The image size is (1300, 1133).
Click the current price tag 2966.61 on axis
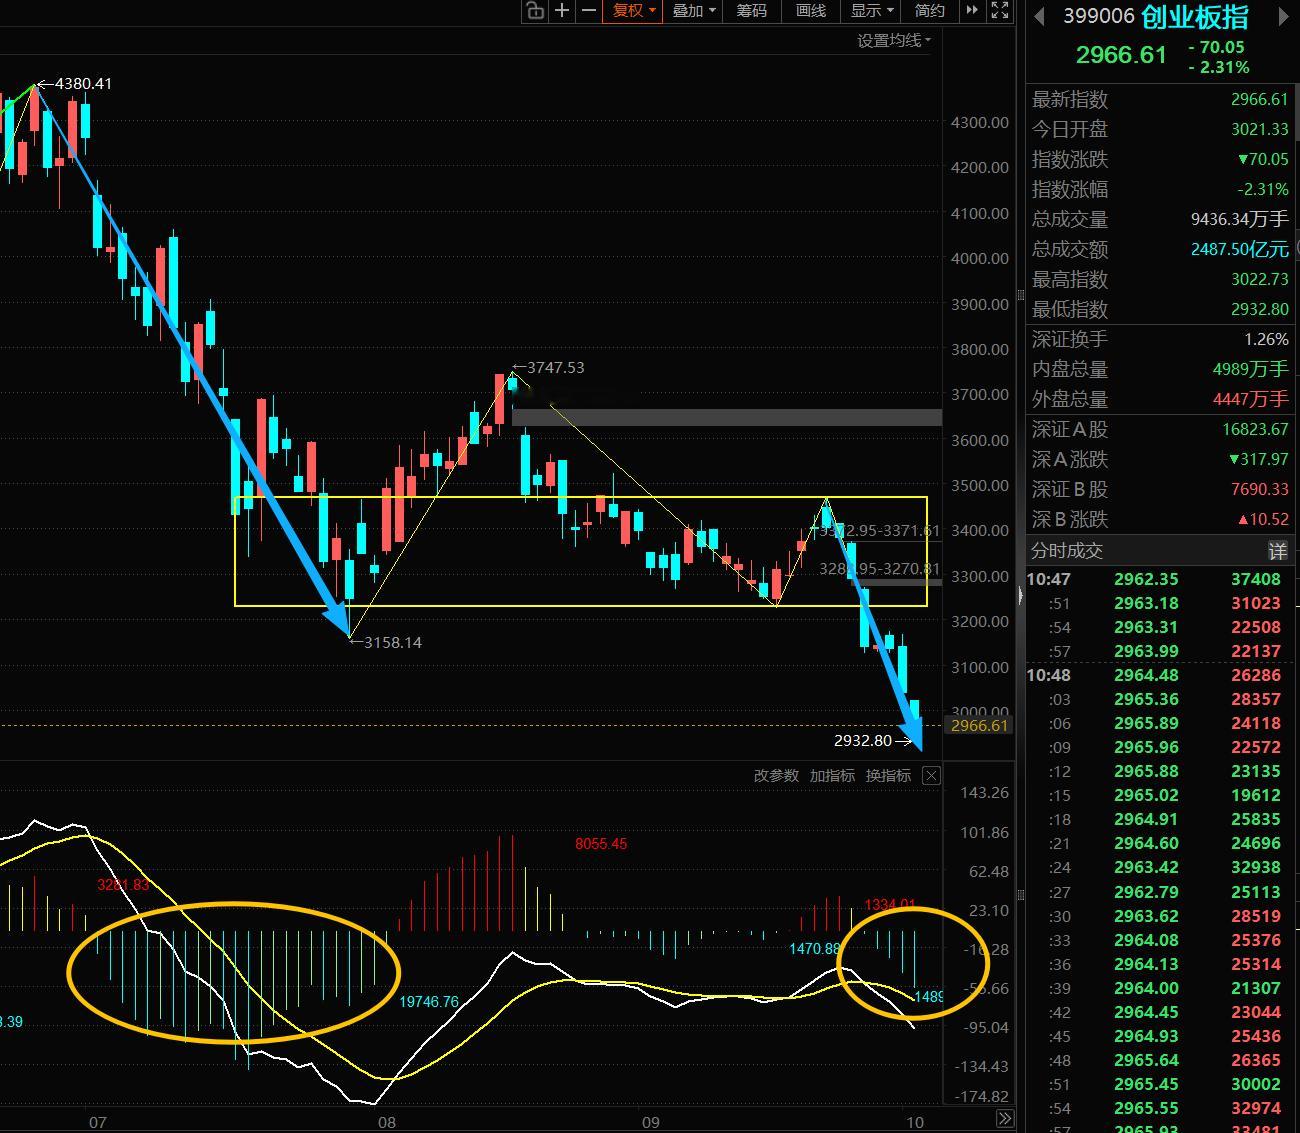[x=979, y=726]
